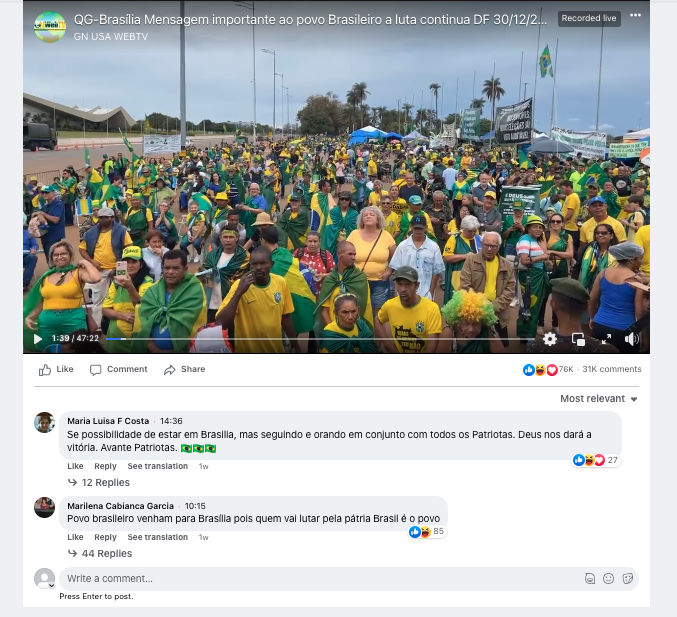The width and height of the screenshot is (677, 617).
Task: Insert avatar sticker in comment box
Action: [x=590, y=579]
